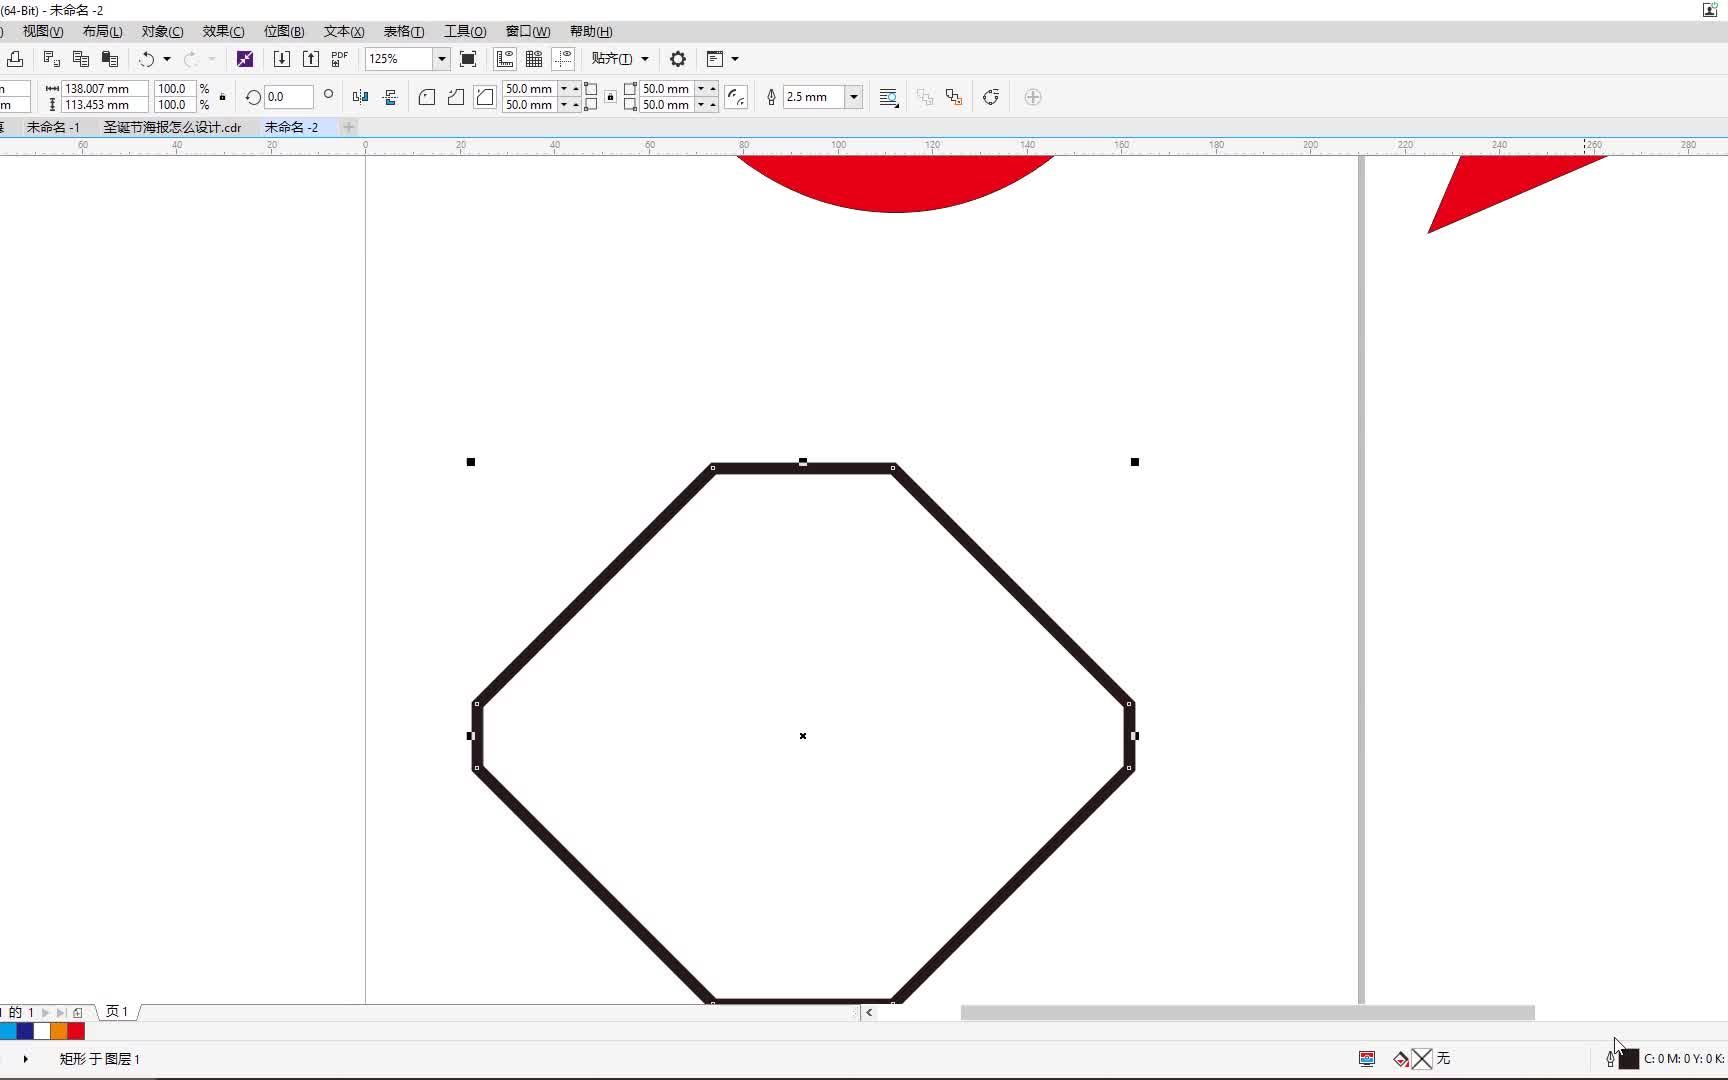The image size is (1728, 1080).
Task: Click the outline pen icon beside 2.5 mm
Action: [771, 97]
